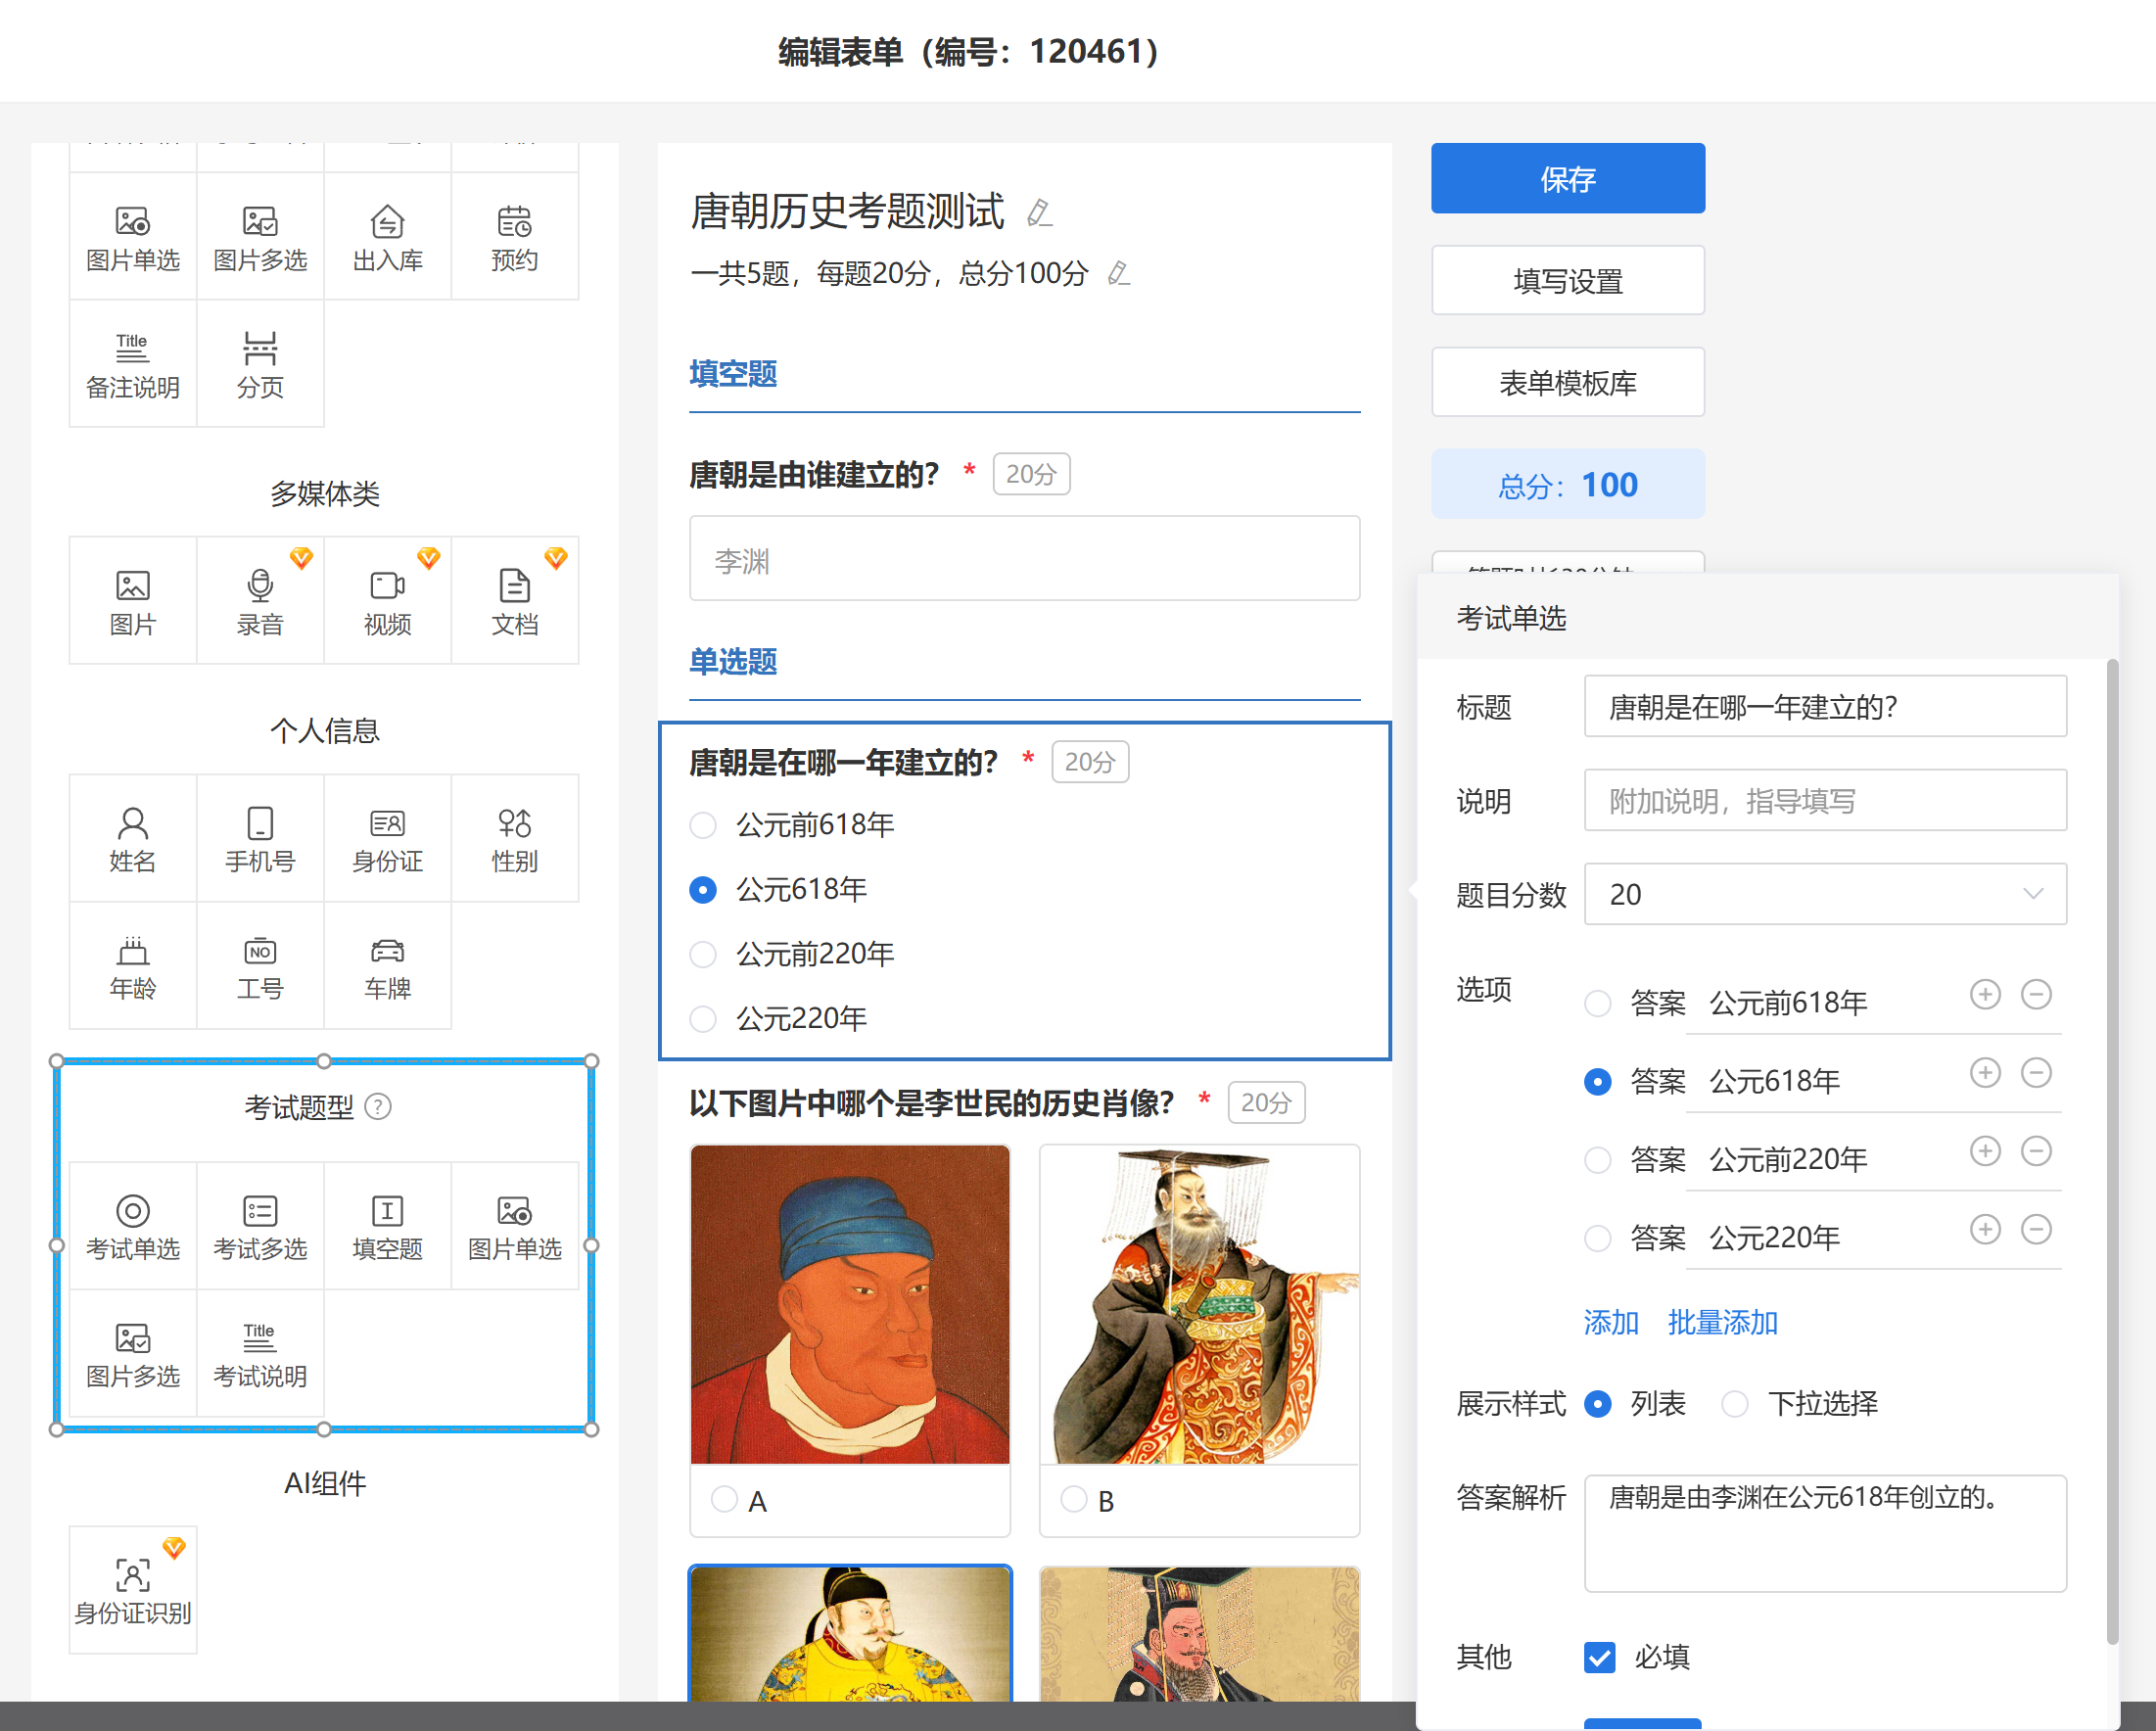2156x1731 pixels.
Task: Click plus icon next to 公元前618年 option
Action: click(1984, 995)
